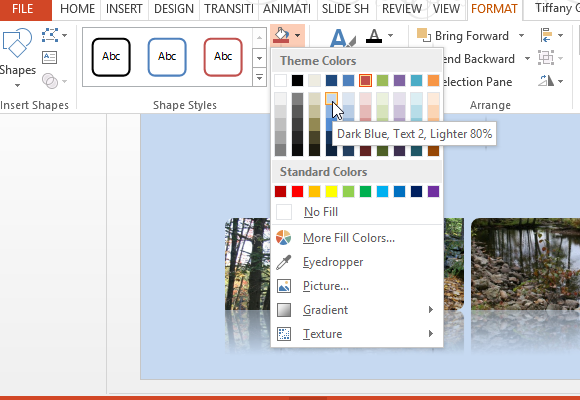580x400 pixels.
Task: Expand the Send Backward dropdown arrow
Action: [x=527, y=58]
